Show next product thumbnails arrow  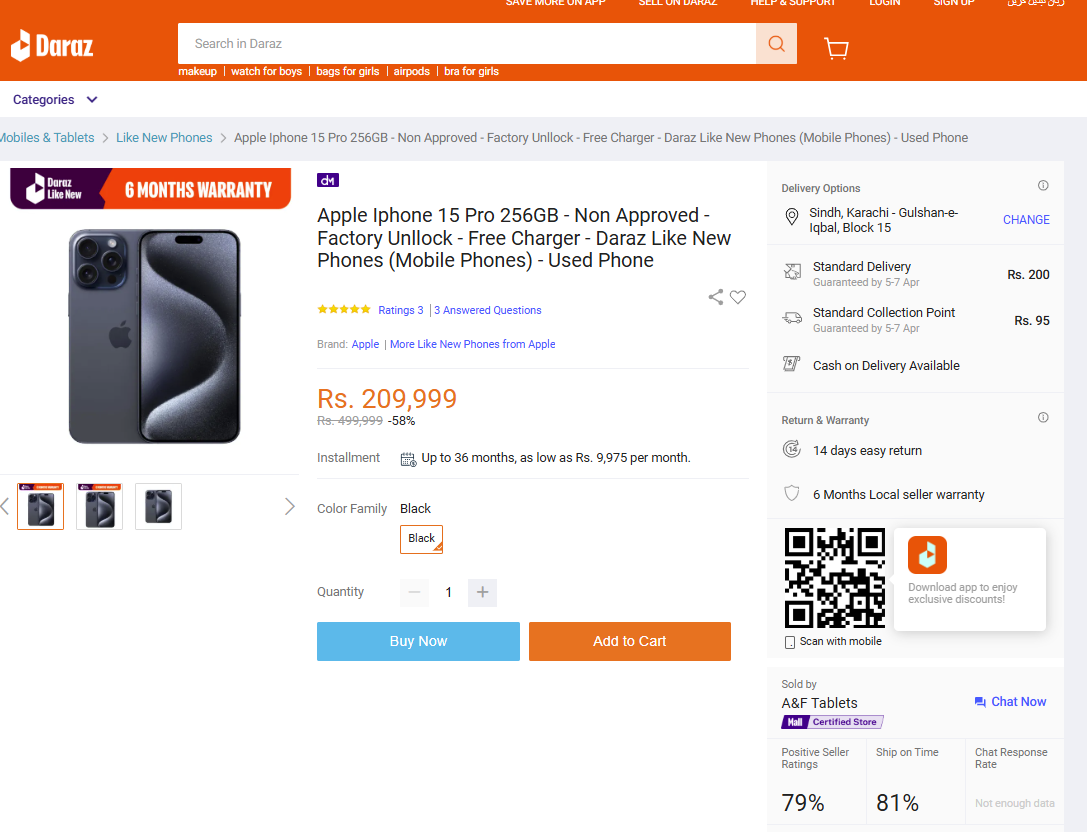290,507
